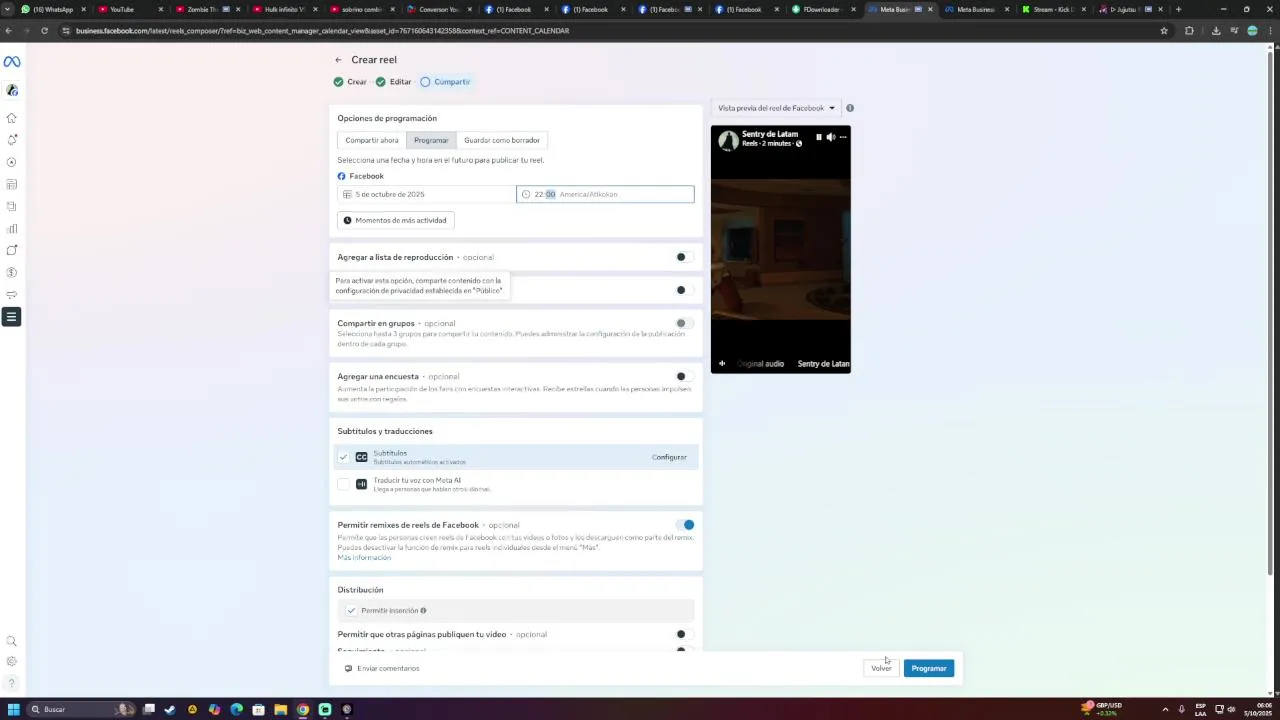Viewport: 1280px width, 720px height.
Task: Open inbox chat icon in sidebar
Action: (11, 250)
